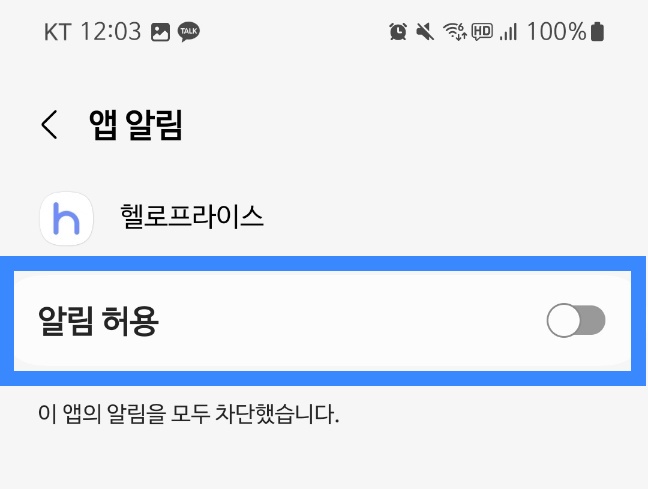Tap the Wi-Fi status icon
The height and width of the screenshot is (489, 648).
tap(455, 32)
